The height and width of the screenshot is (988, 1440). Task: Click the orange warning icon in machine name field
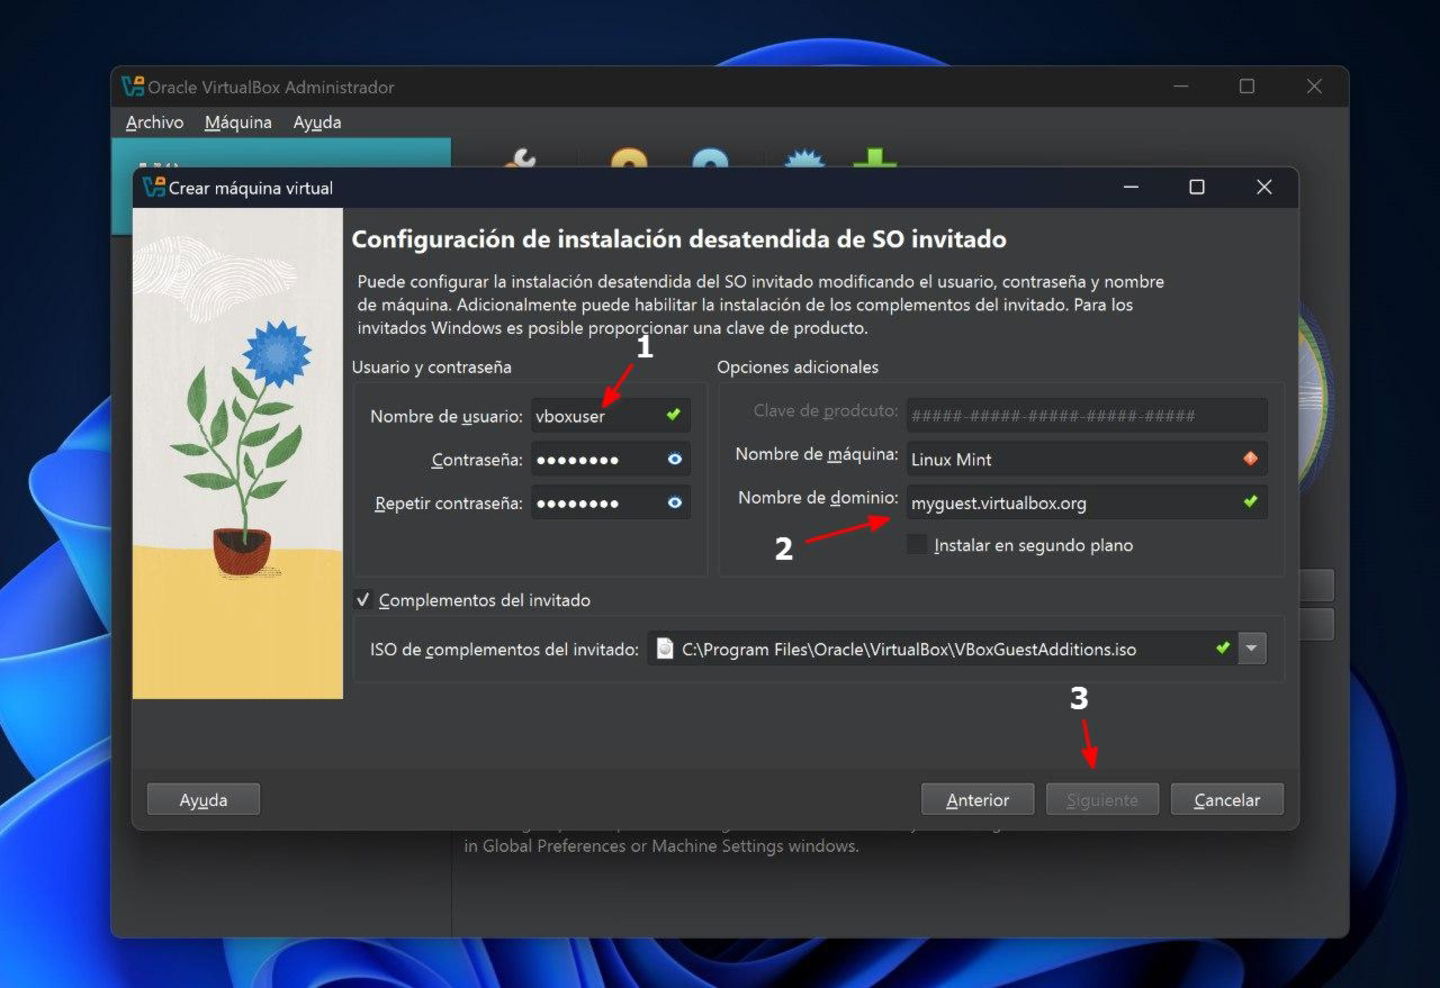(1250, 458)
